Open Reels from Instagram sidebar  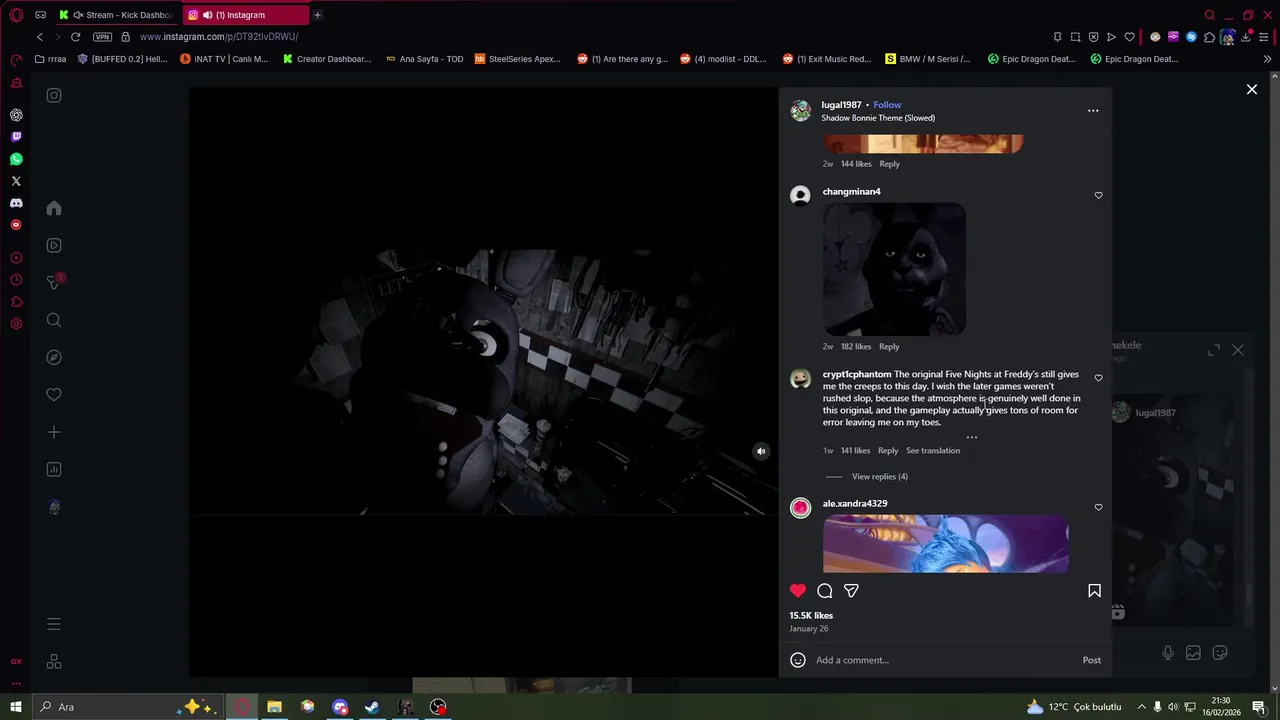(x=54, y=245)
